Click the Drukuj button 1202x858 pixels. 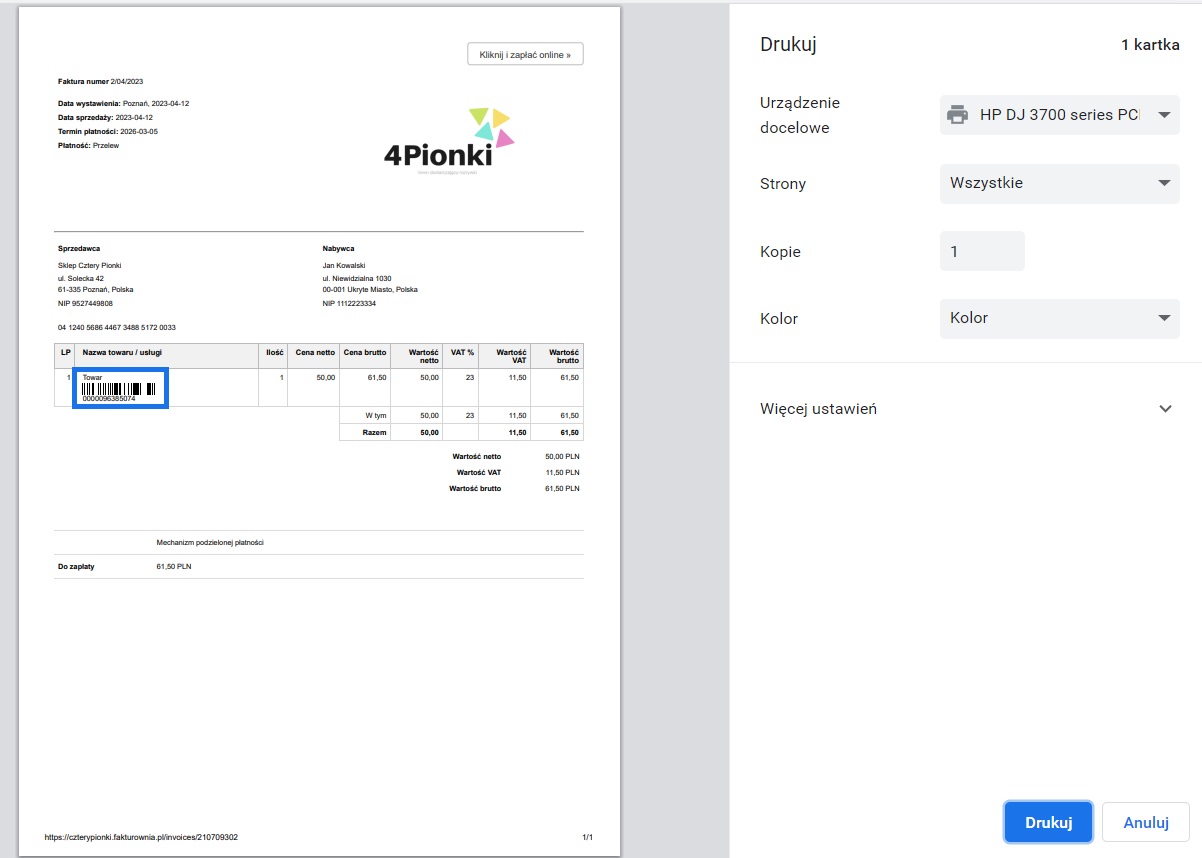(x=1048, y=822)
